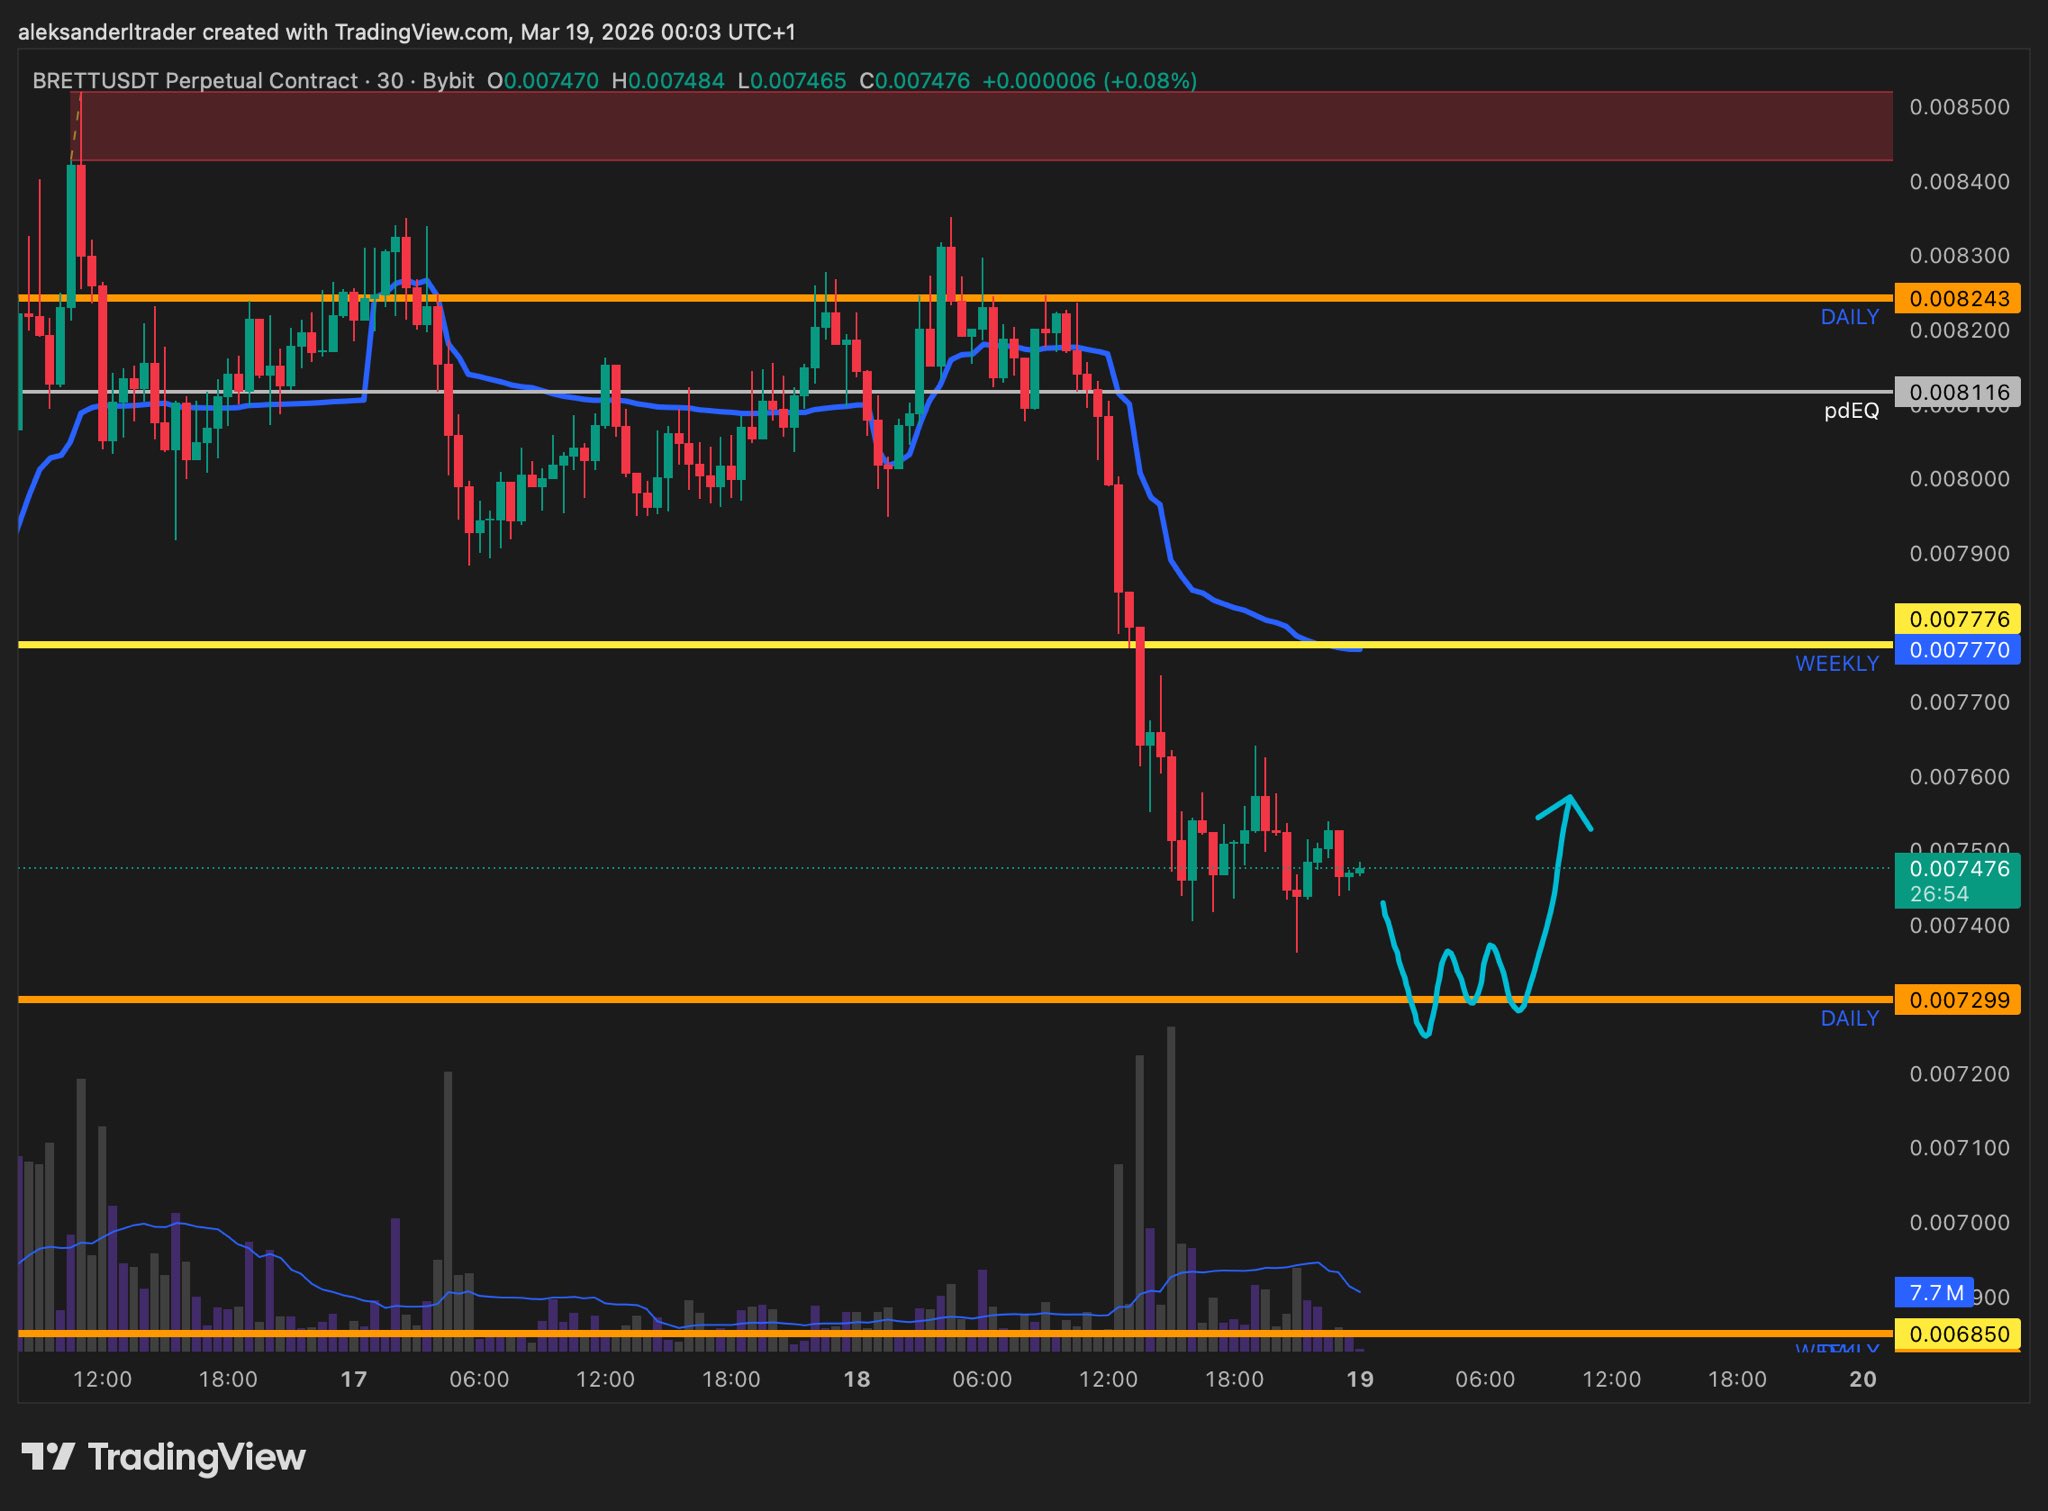Click the upper DAILY level text

(1849, 317)
